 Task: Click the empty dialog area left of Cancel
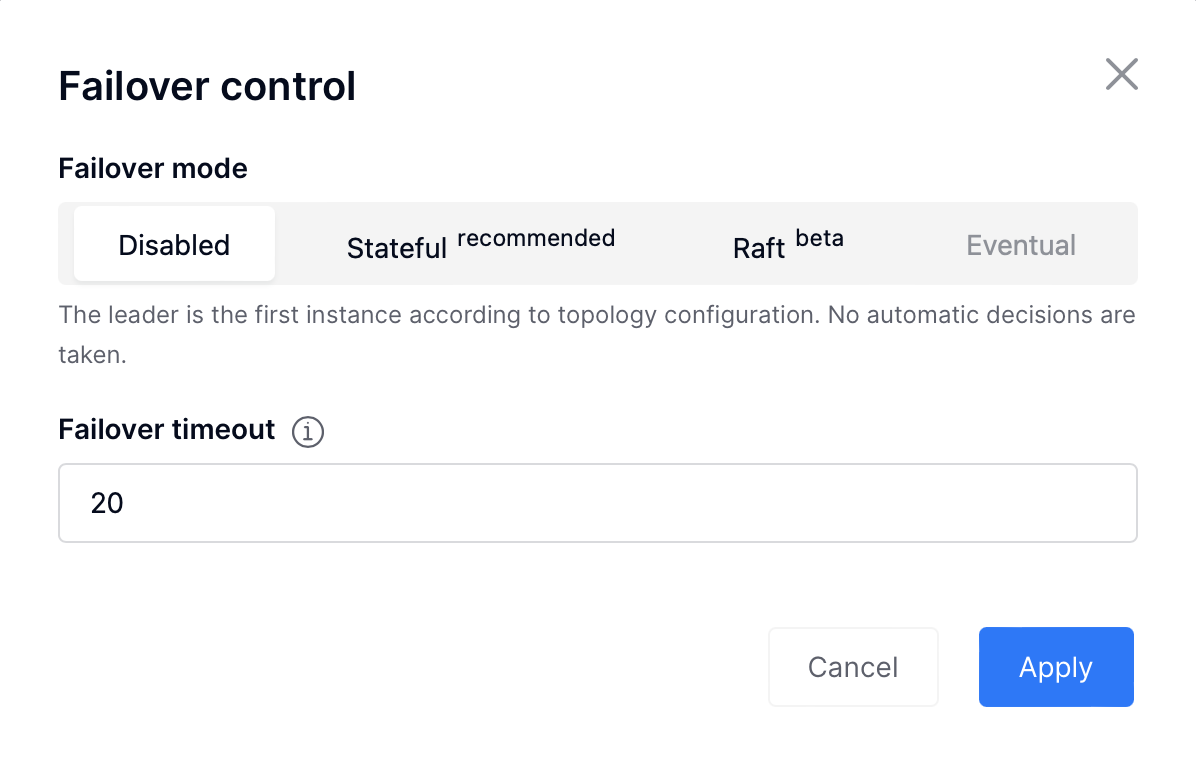pos(412,667)
